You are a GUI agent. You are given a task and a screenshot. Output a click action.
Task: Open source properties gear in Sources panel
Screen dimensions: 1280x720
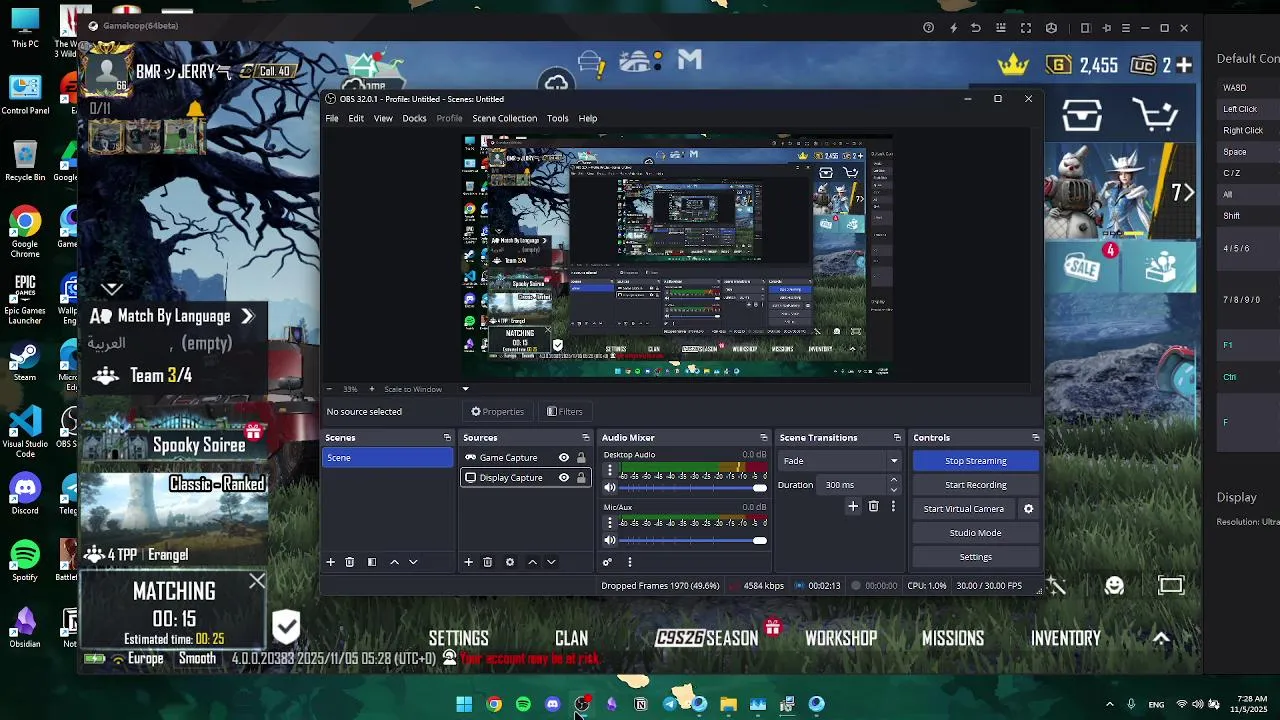coord(510,562)
